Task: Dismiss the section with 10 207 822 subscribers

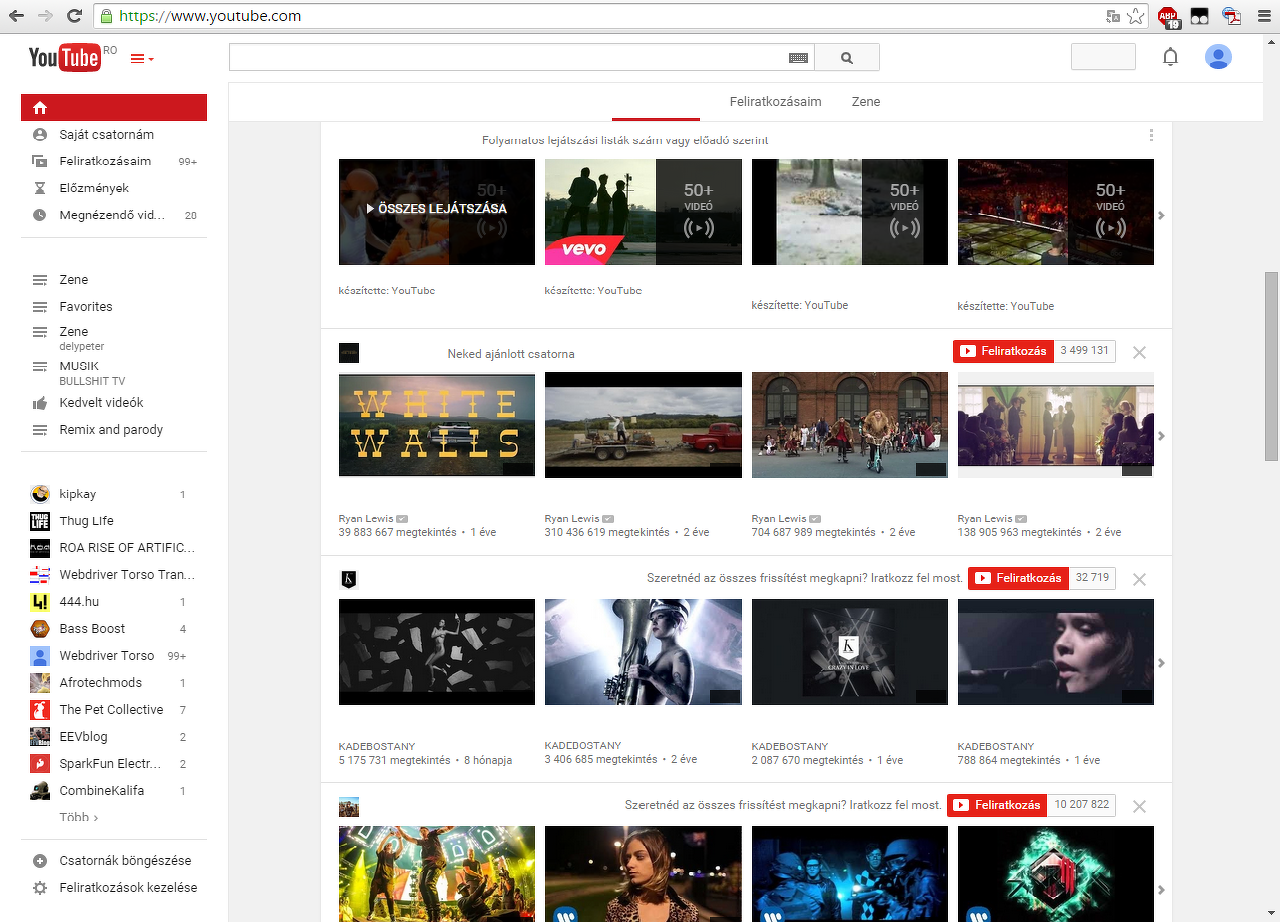Action: [x=1139, y=806]
